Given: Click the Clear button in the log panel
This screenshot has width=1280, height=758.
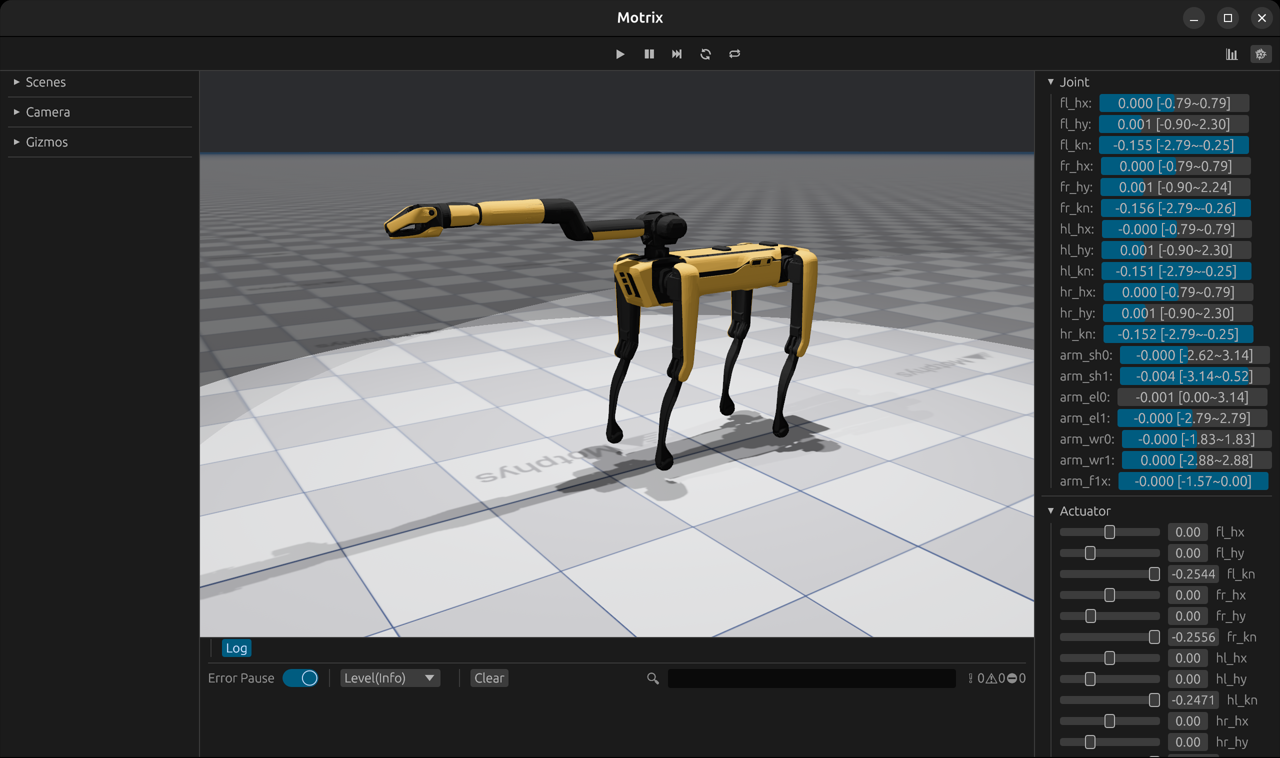Looking at the screenshot, I should coord(489,678).
